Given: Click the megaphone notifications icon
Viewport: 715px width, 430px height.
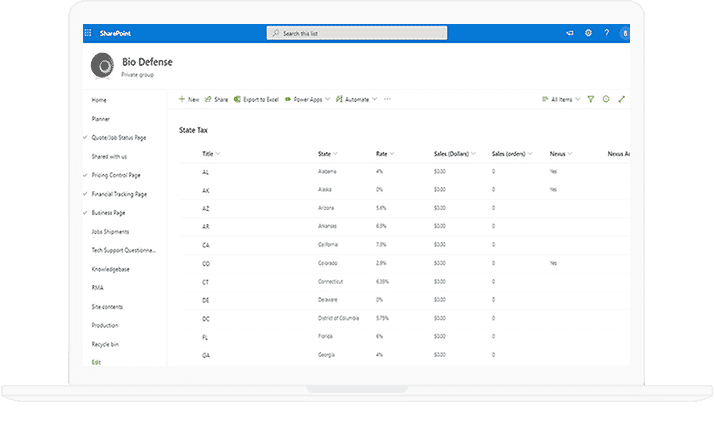Looking at the screenshot, I should (x=570, y=33).
